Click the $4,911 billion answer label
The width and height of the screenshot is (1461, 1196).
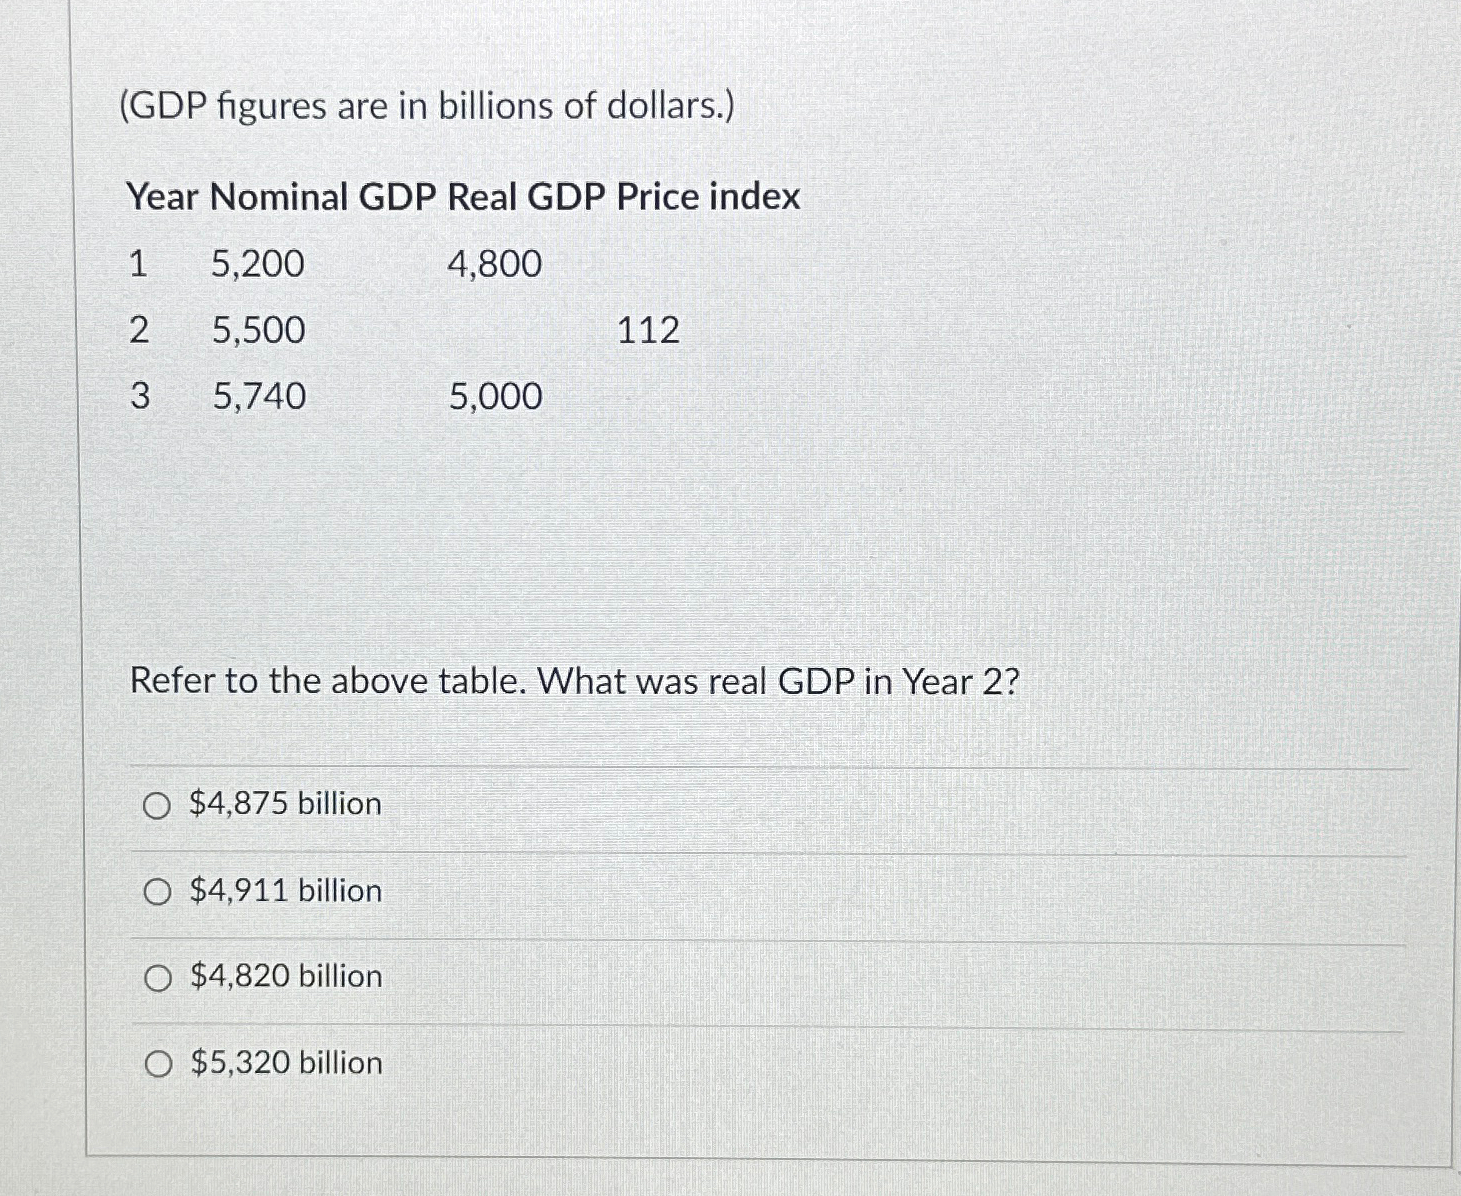point(283,891)
